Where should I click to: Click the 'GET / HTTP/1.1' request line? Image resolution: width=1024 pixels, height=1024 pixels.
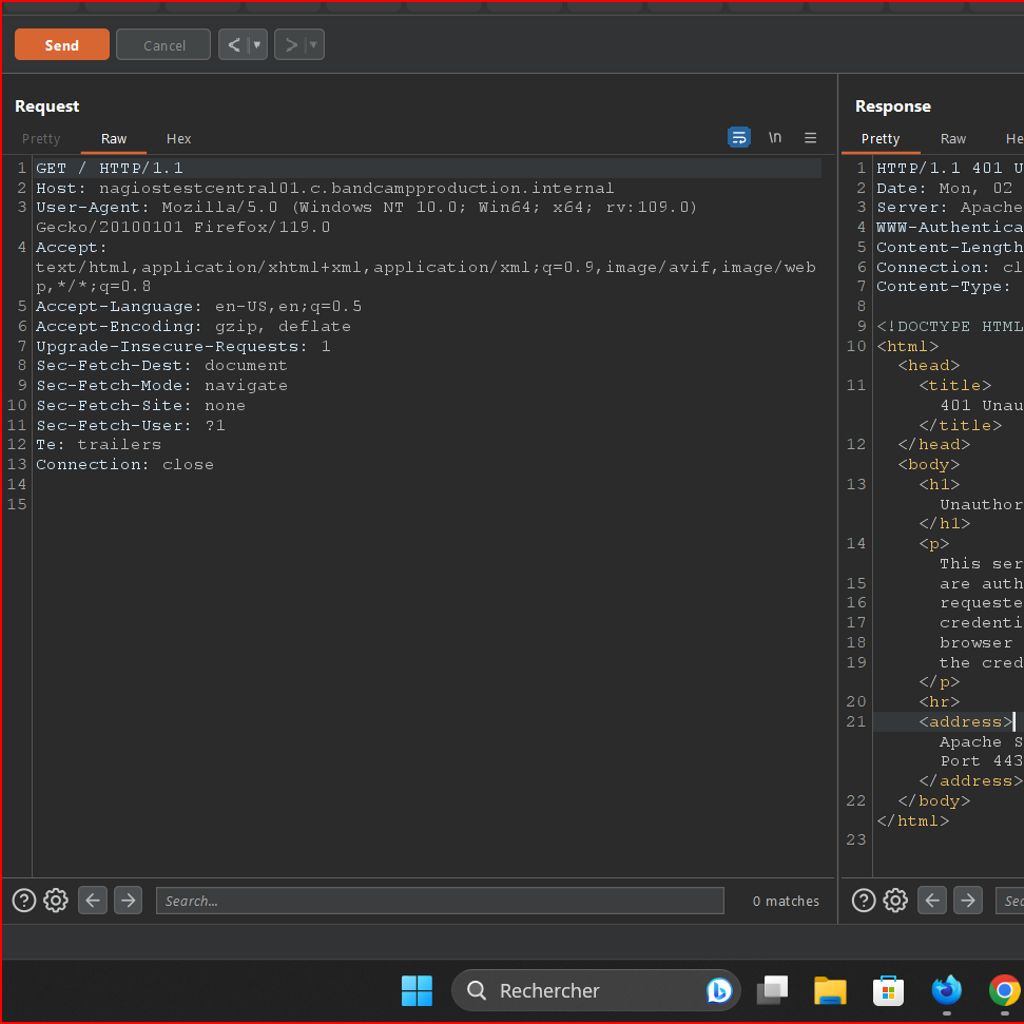pos(109,168)
